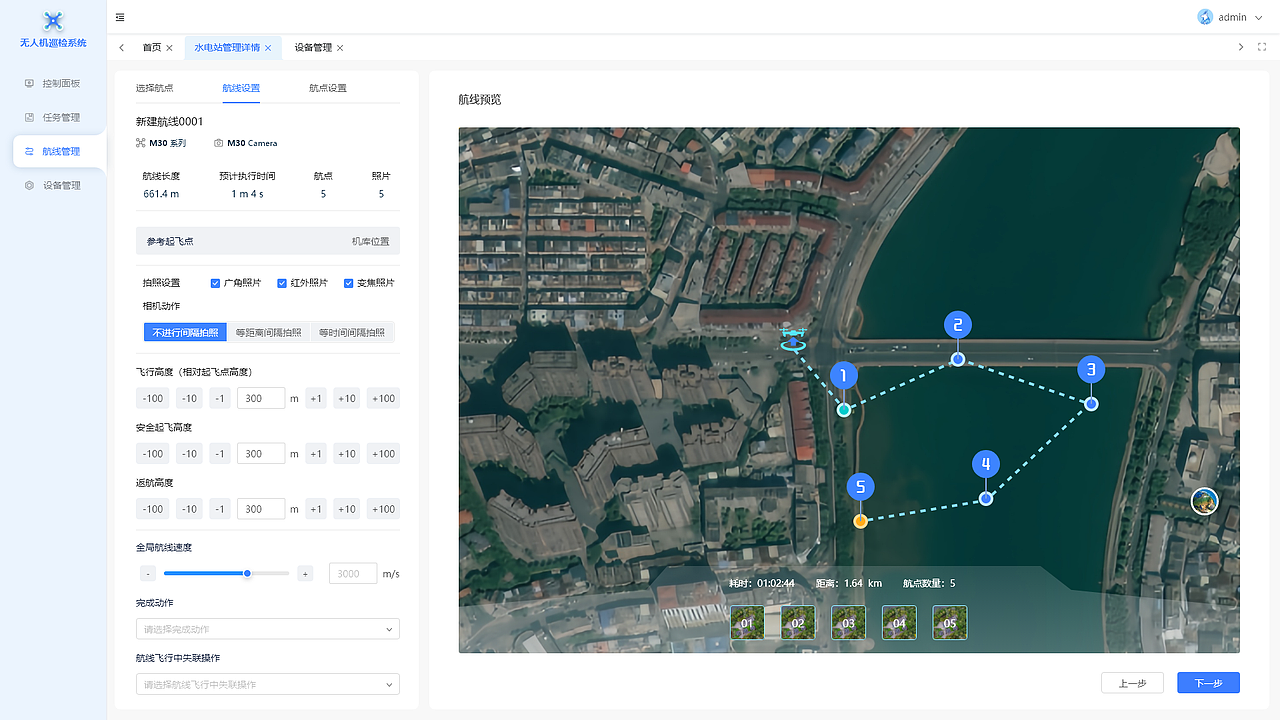Screen dimensions: 1280x720
Task: Click the drone system logo icon
Action: tap(53, 20)
